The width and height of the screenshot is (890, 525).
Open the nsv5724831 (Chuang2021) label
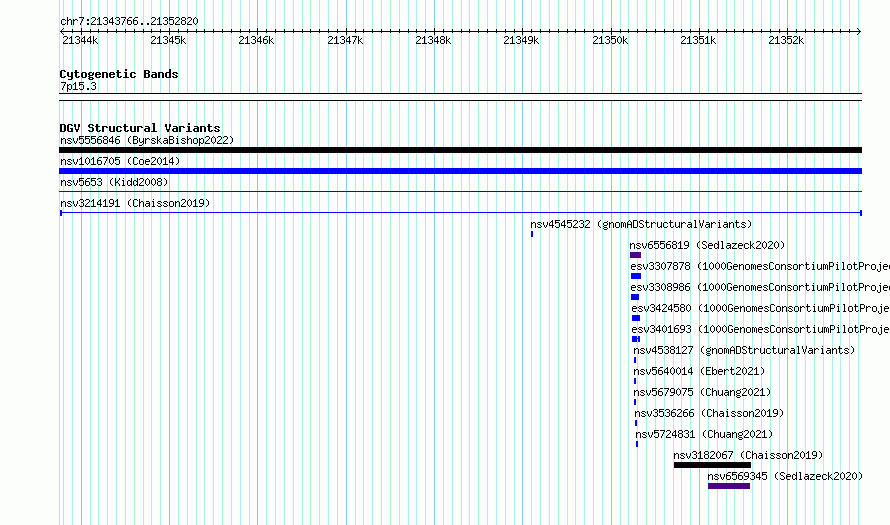704,434
